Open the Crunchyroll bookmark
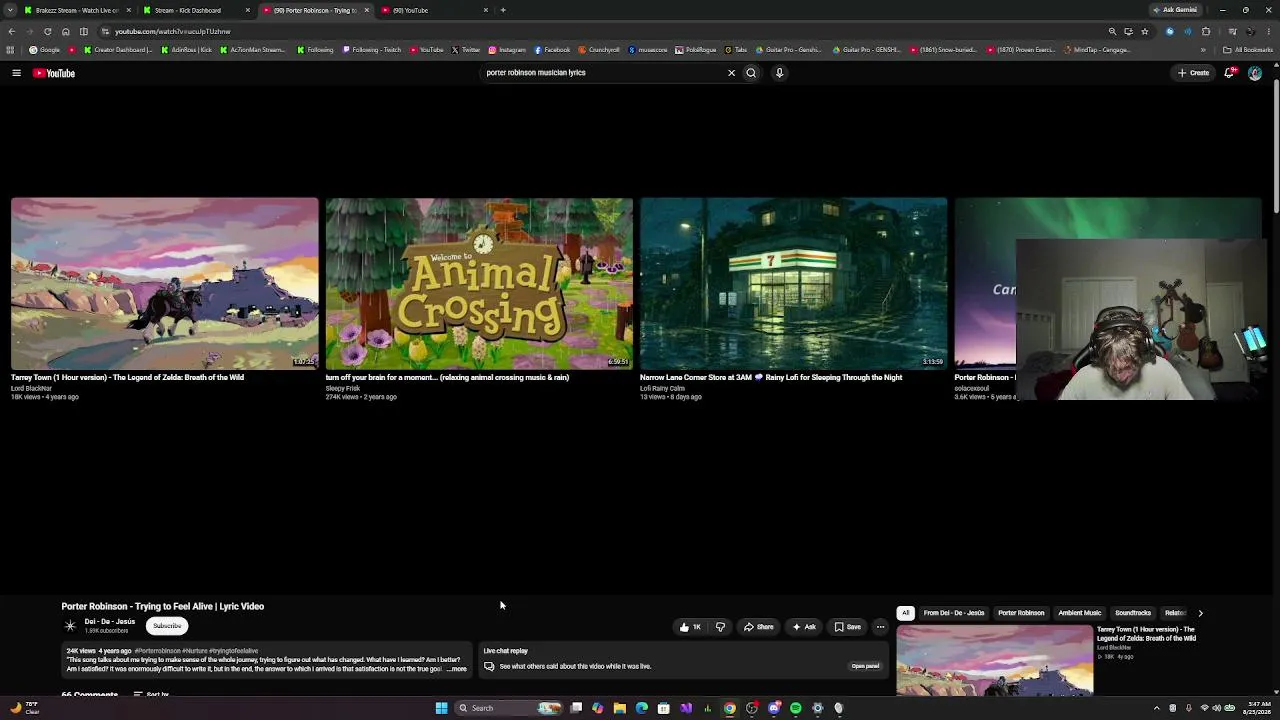 coord(599,50)
